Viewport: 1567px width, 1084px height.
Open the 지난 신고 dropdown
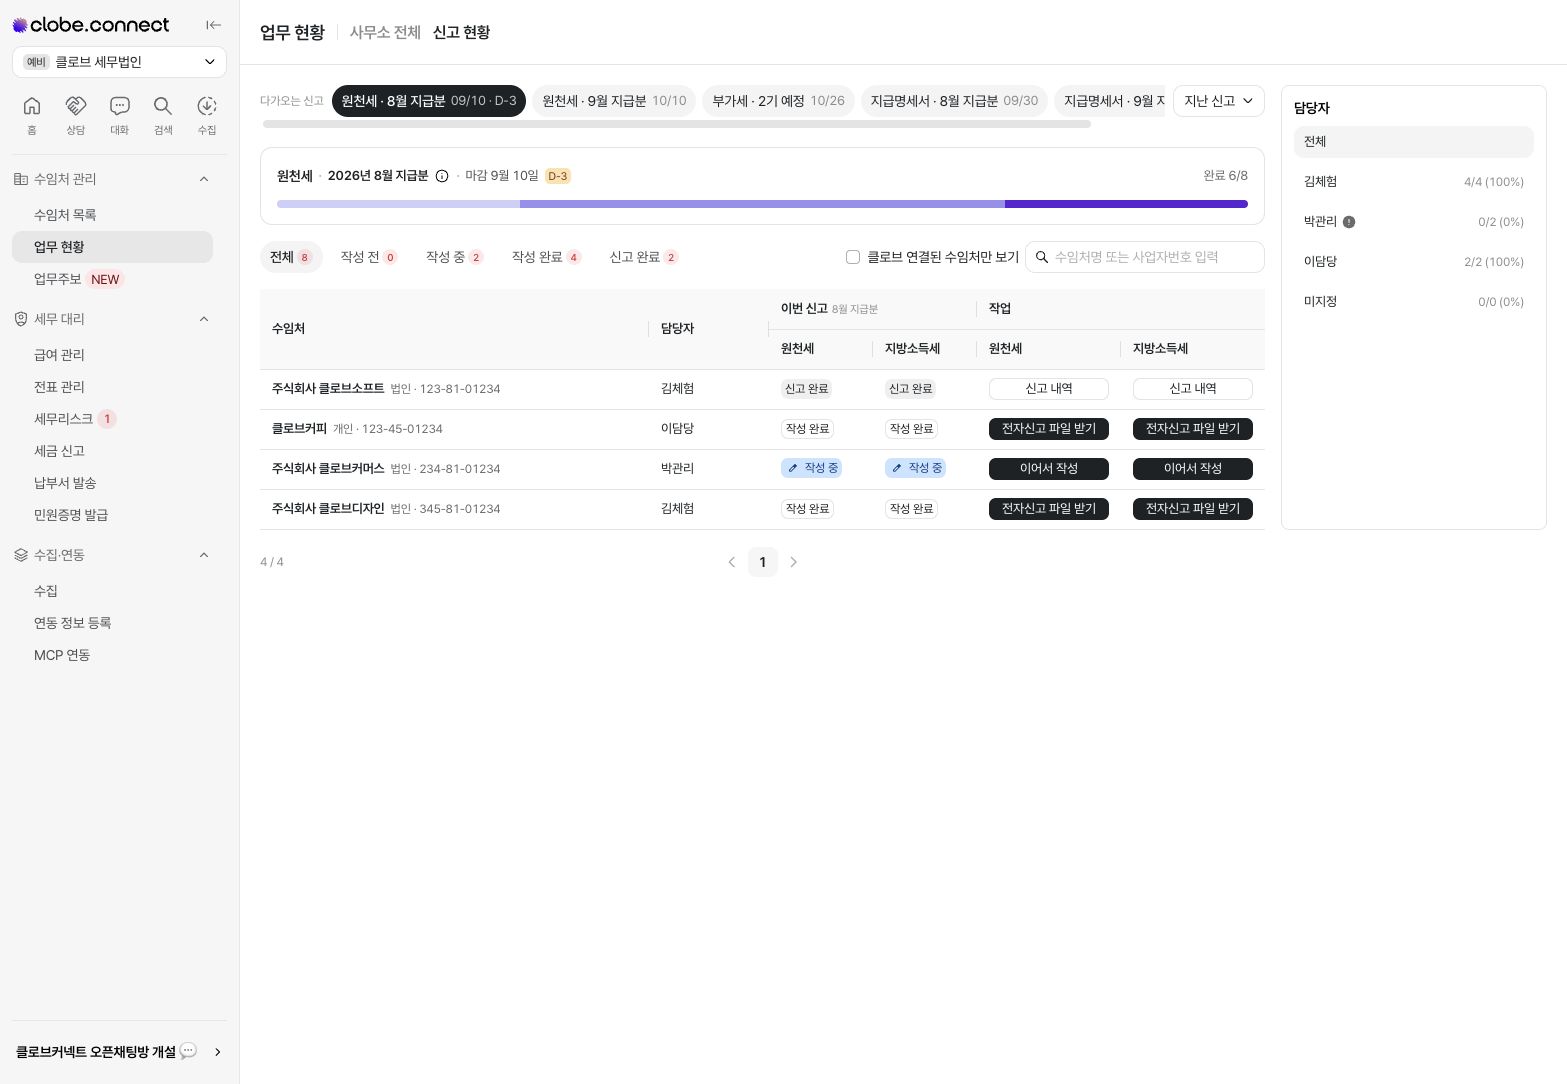[x=1219, y=101]
